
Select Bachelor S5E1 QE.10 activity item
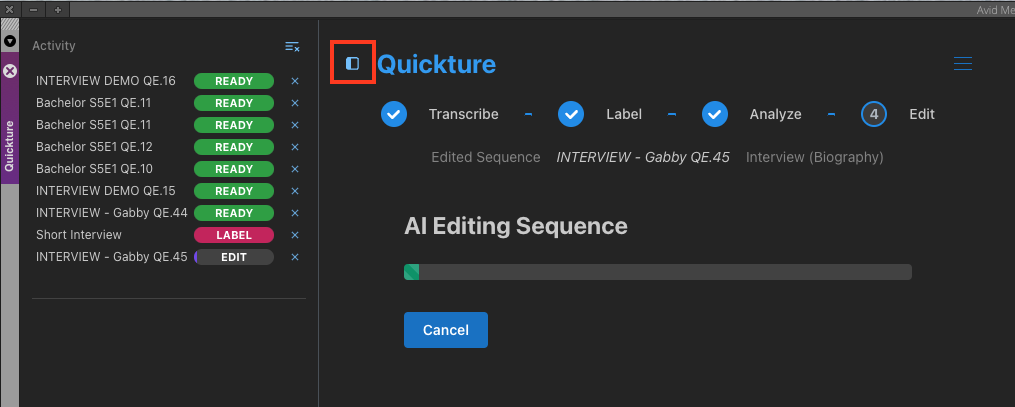[95, 170]
